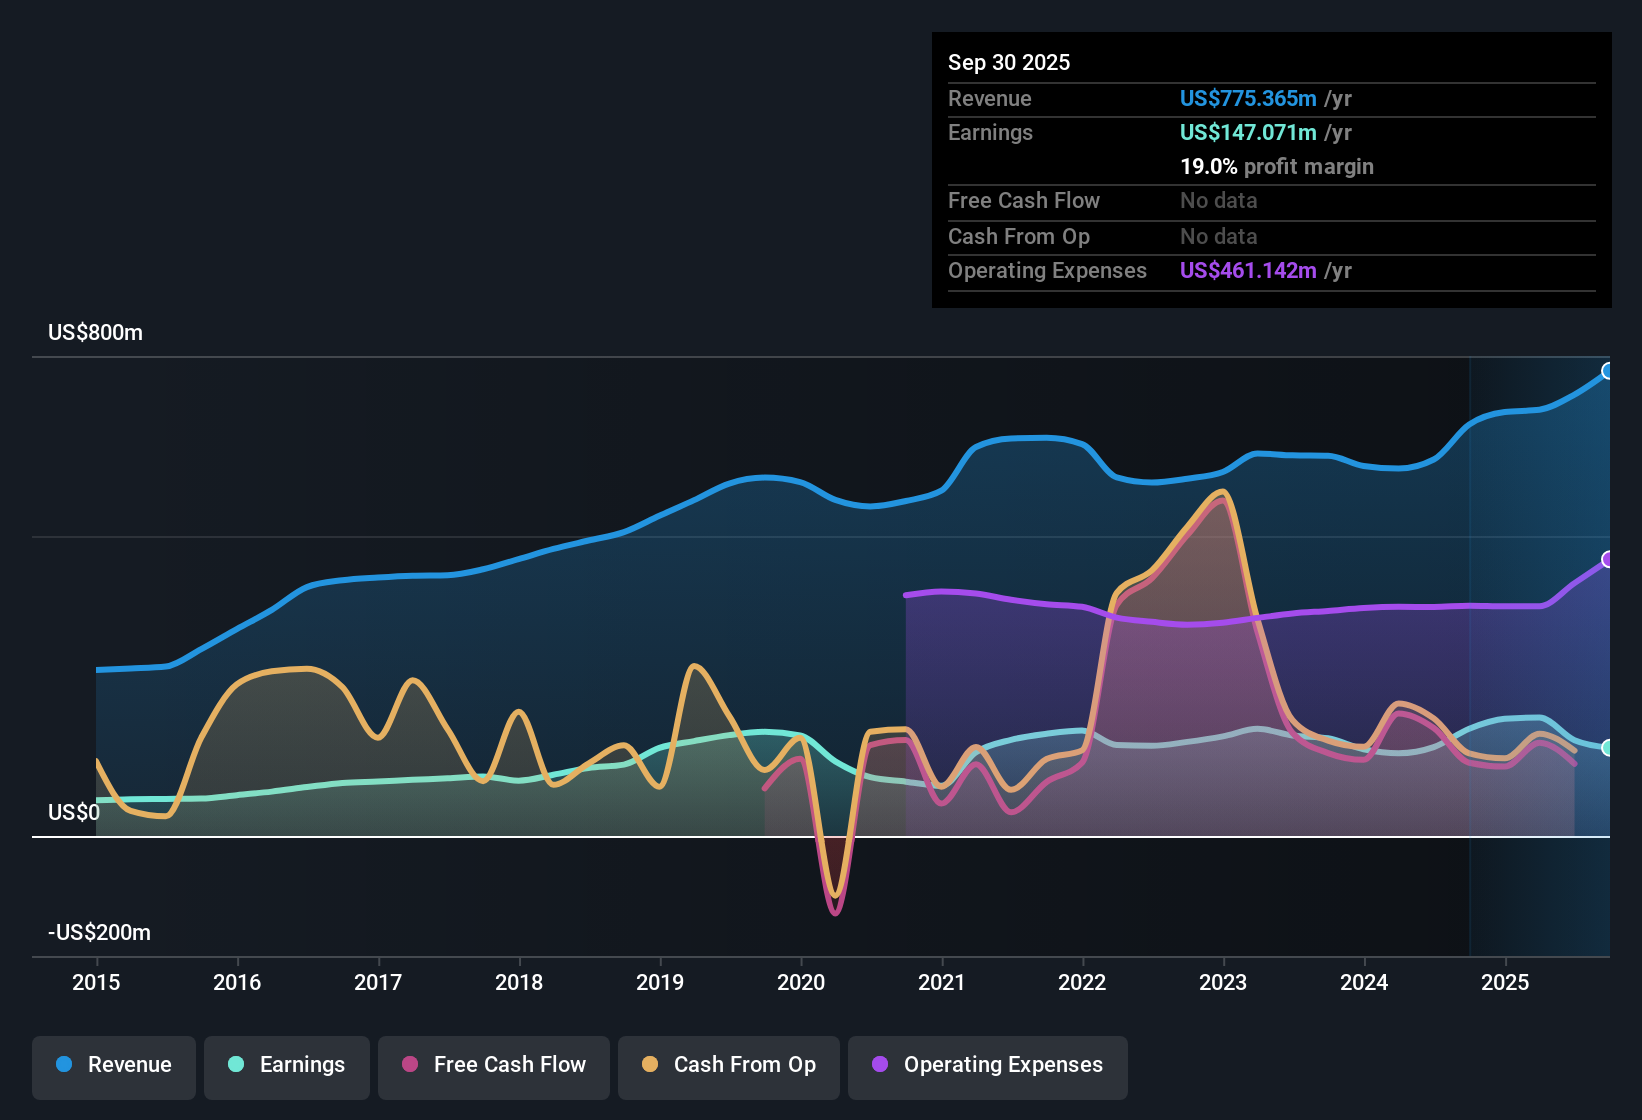
Task: Click the Earnings legend dot icon
Action: coord(236,1065)
